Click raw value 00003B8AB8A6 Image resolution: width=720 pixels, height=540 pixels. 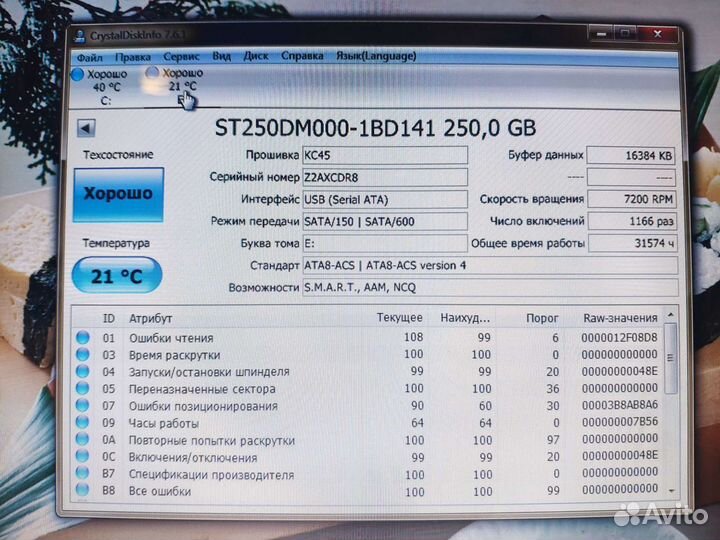(619, 405)
